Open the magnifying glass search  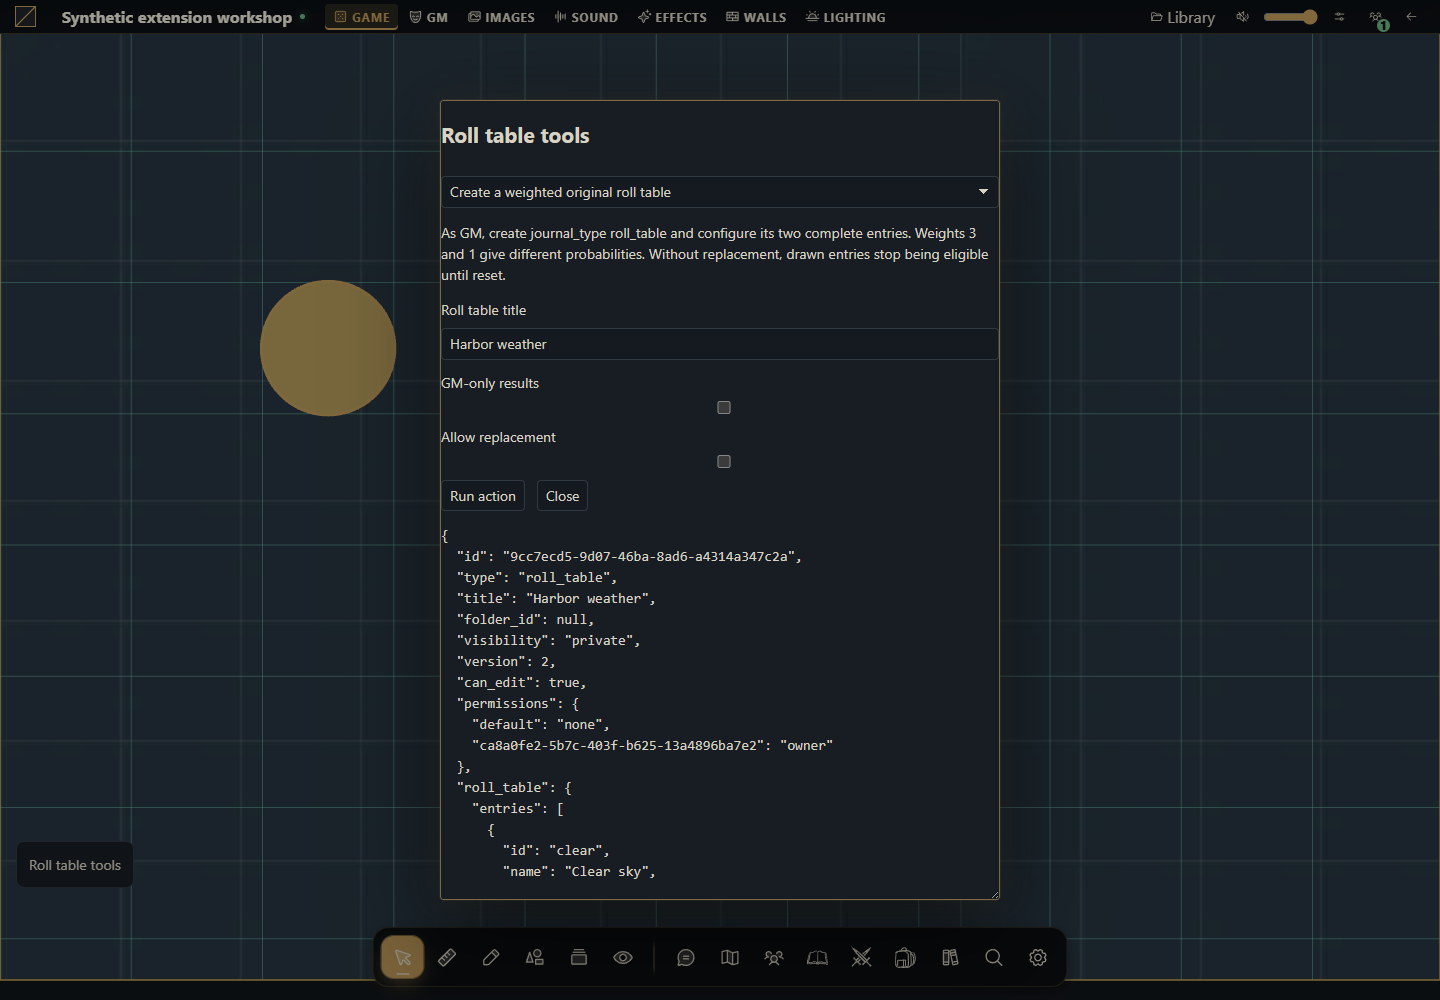(x=994, y=957)
